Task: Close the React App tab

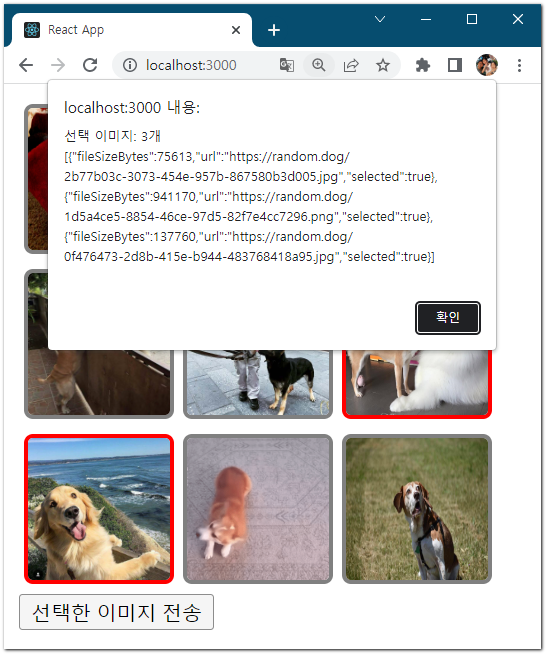Action: [236, 30]
